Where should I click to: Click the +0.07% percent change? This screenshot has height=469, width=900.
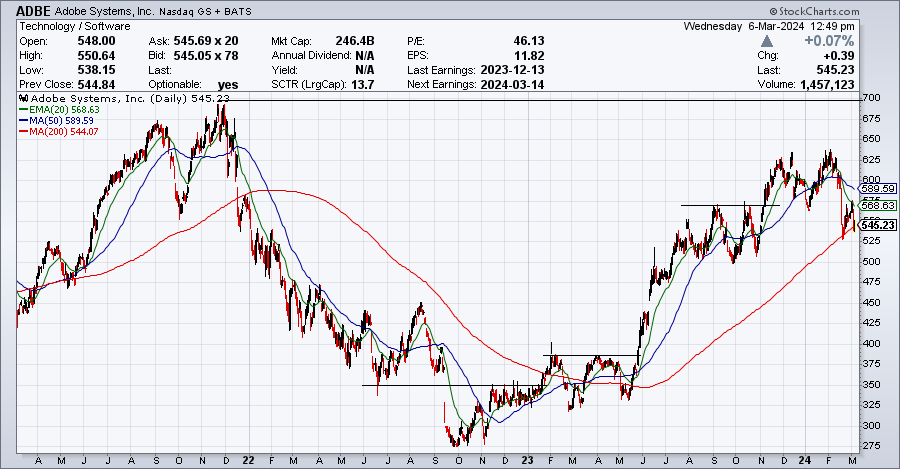[x=829, y=41]
